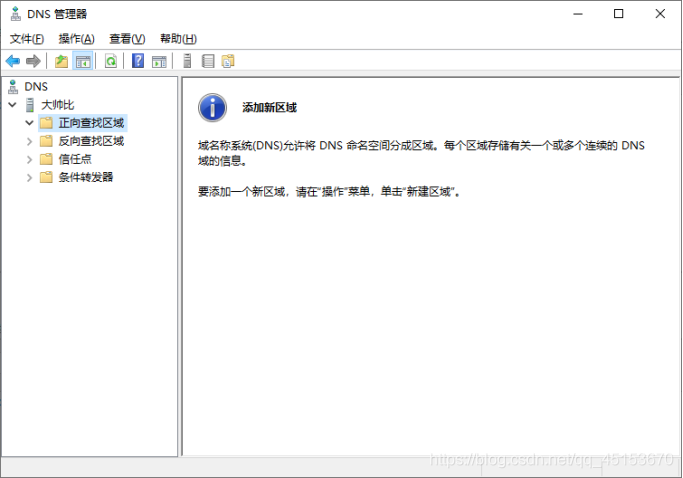Toggle the Show/Hide Console Tree toolbar button
This screenshot has width=683, height=478.
83,61
